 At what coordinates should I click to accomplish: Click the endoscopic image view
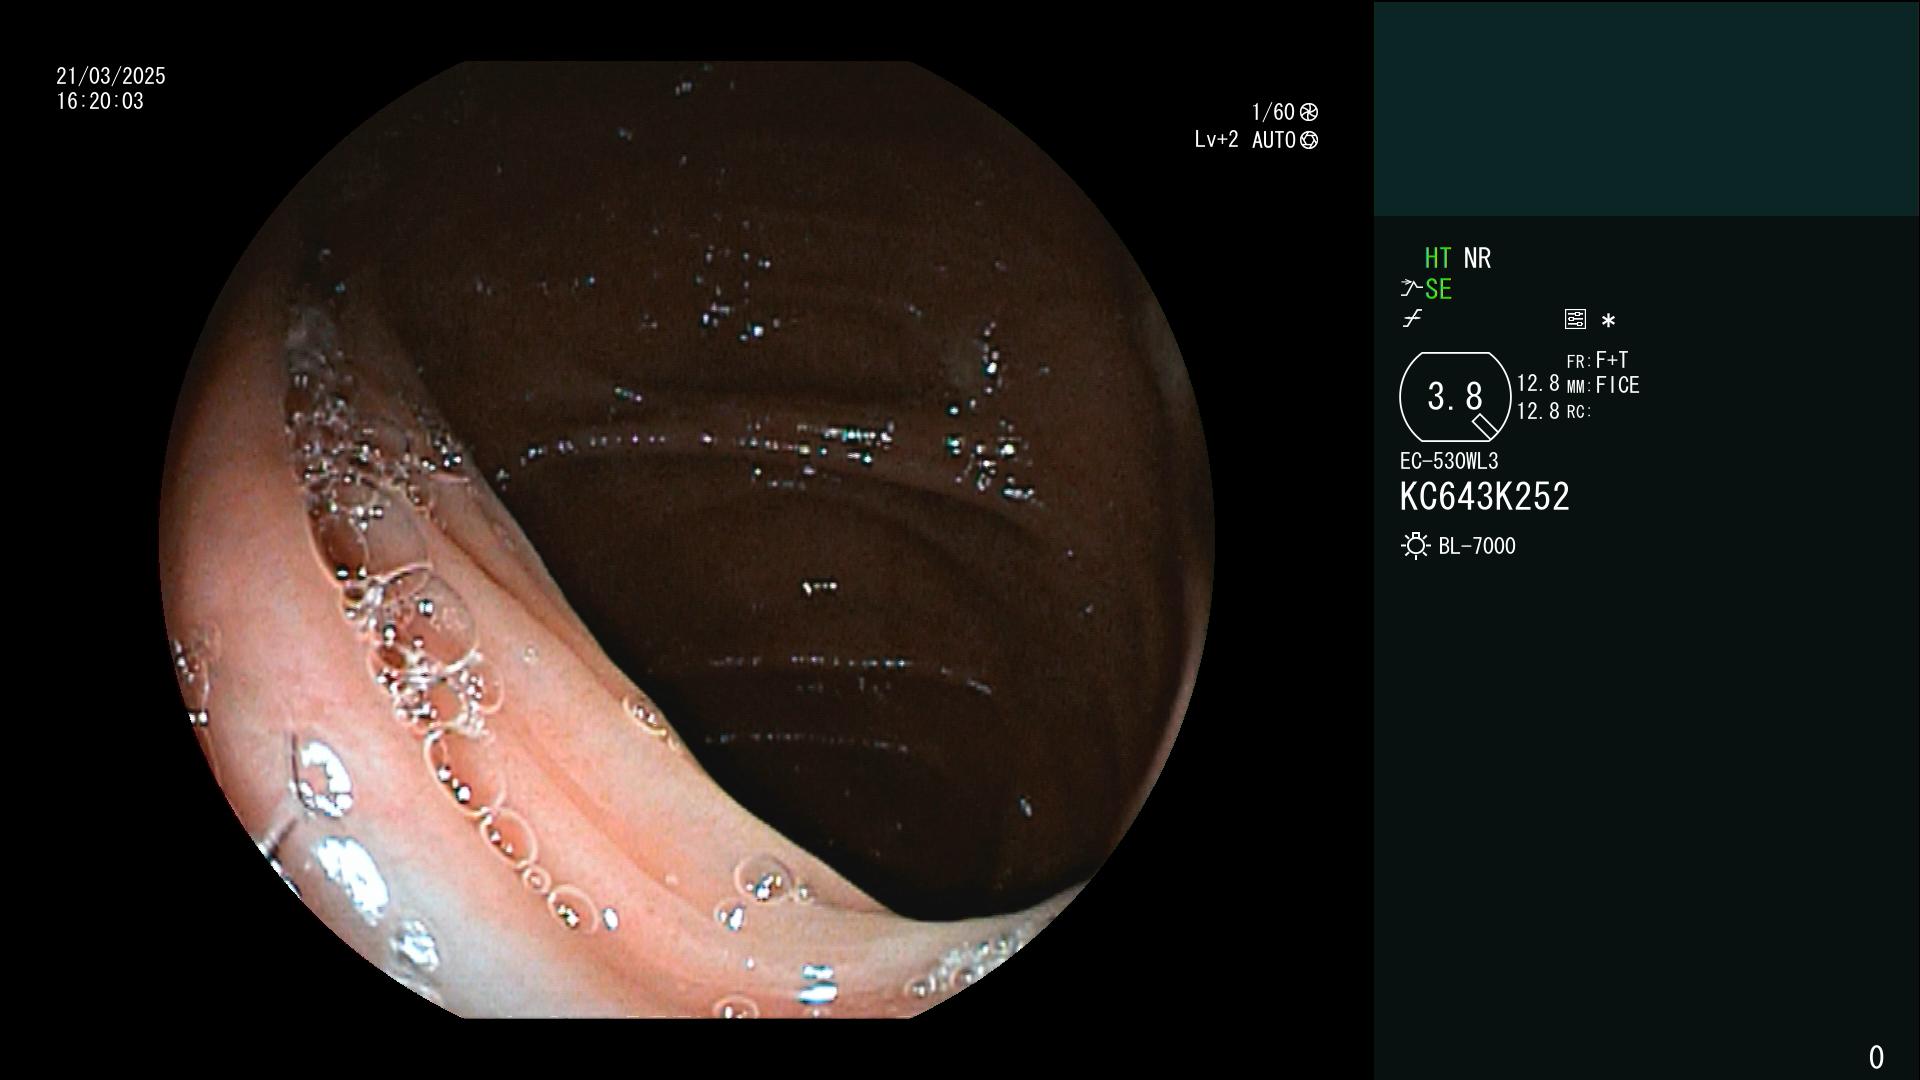687,540
